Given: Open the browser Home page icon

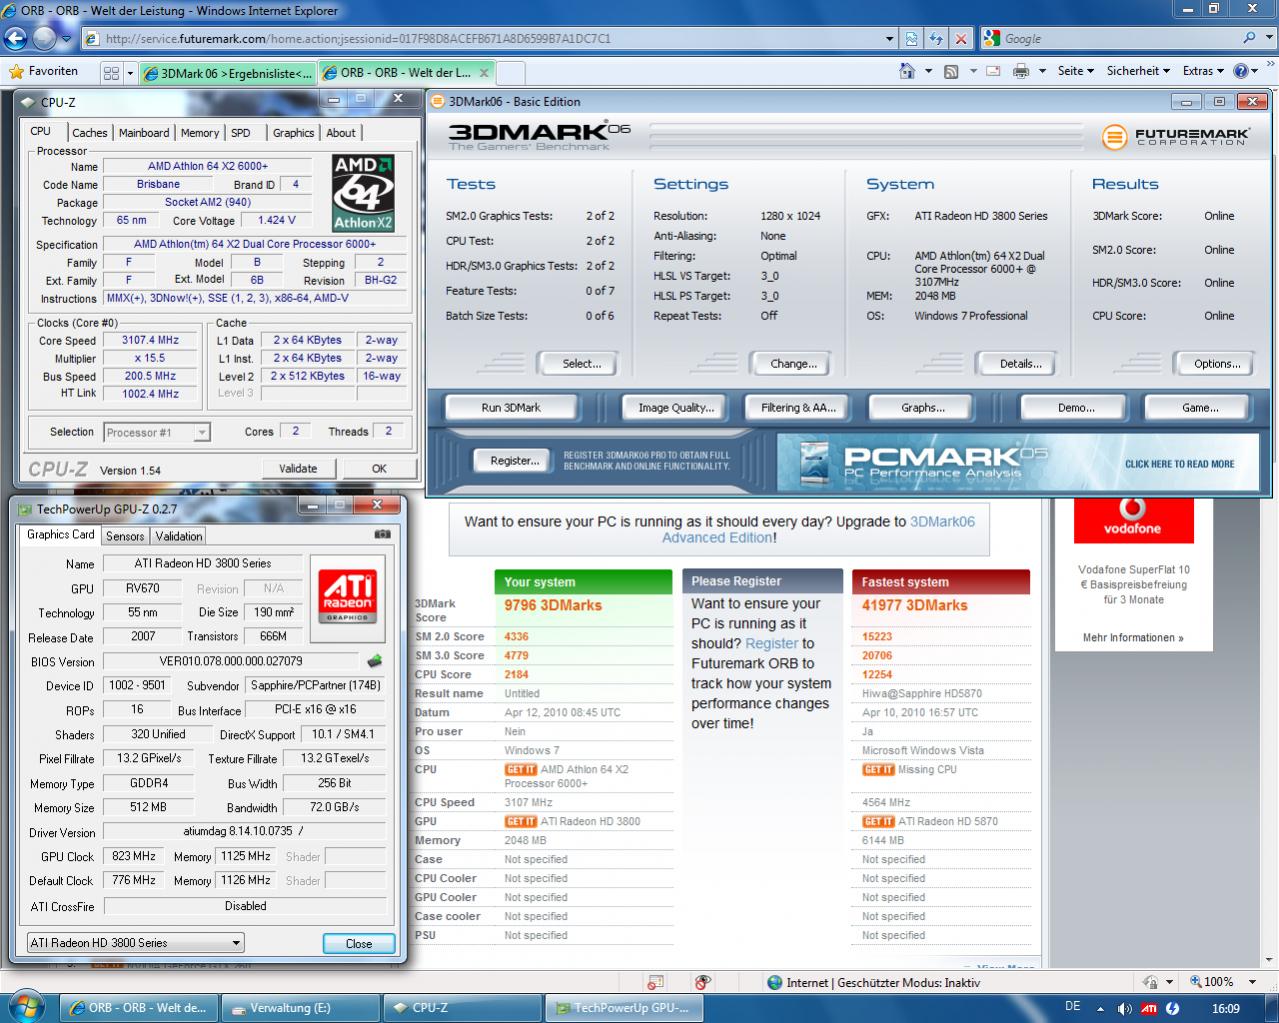Looking at the screenshot, I should (907, 71).
